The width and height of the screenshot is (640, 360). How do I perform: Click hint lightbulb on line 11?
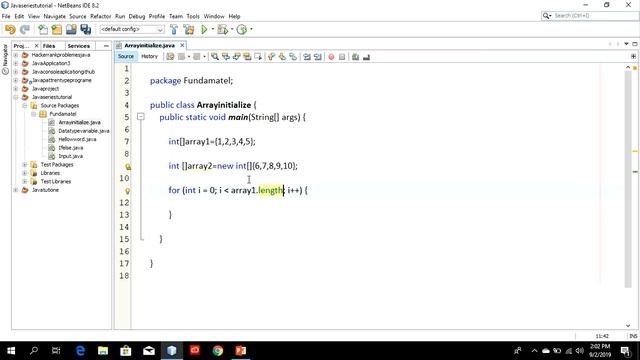pos(128,191)
